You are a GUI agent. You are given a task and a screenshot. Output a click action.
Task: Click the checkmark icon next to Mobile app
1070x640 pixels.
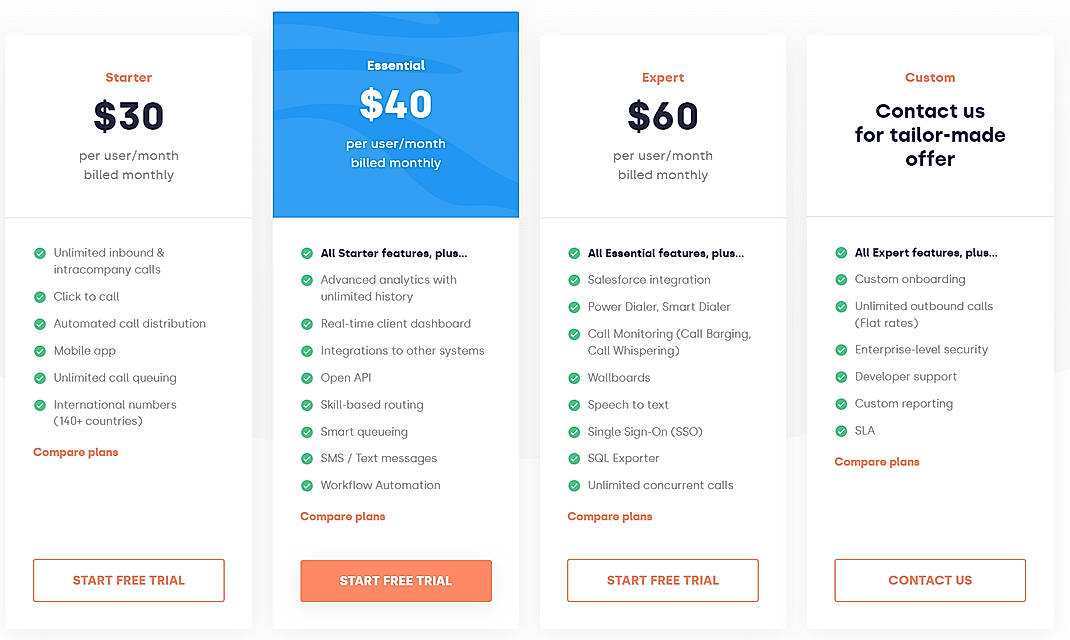pyautogui.click(x=40, y=351)
